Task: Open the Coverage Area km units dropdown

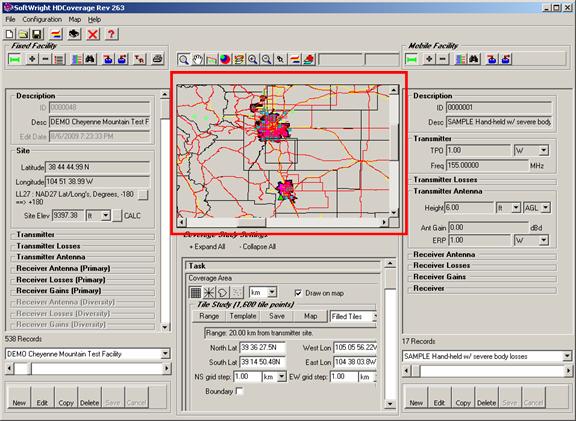Action: click(x=272, y=292)
